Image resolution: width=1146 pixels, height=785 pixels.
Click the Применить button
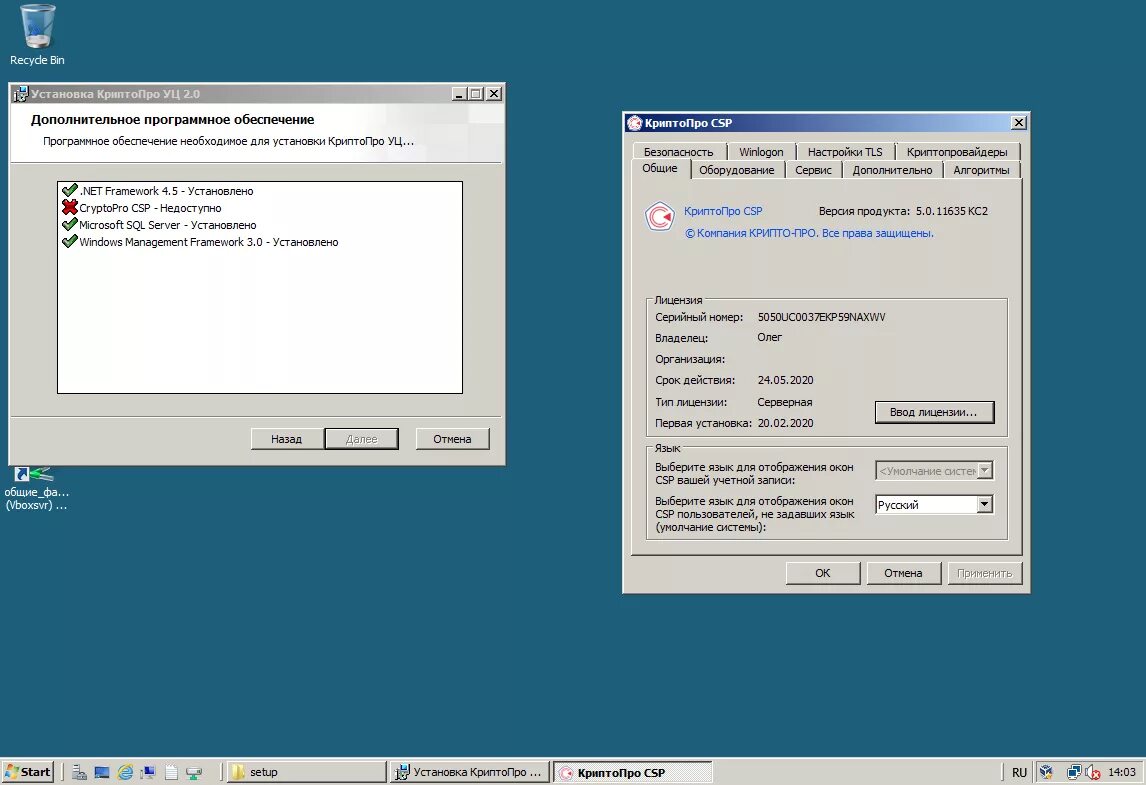pos(984,573)
